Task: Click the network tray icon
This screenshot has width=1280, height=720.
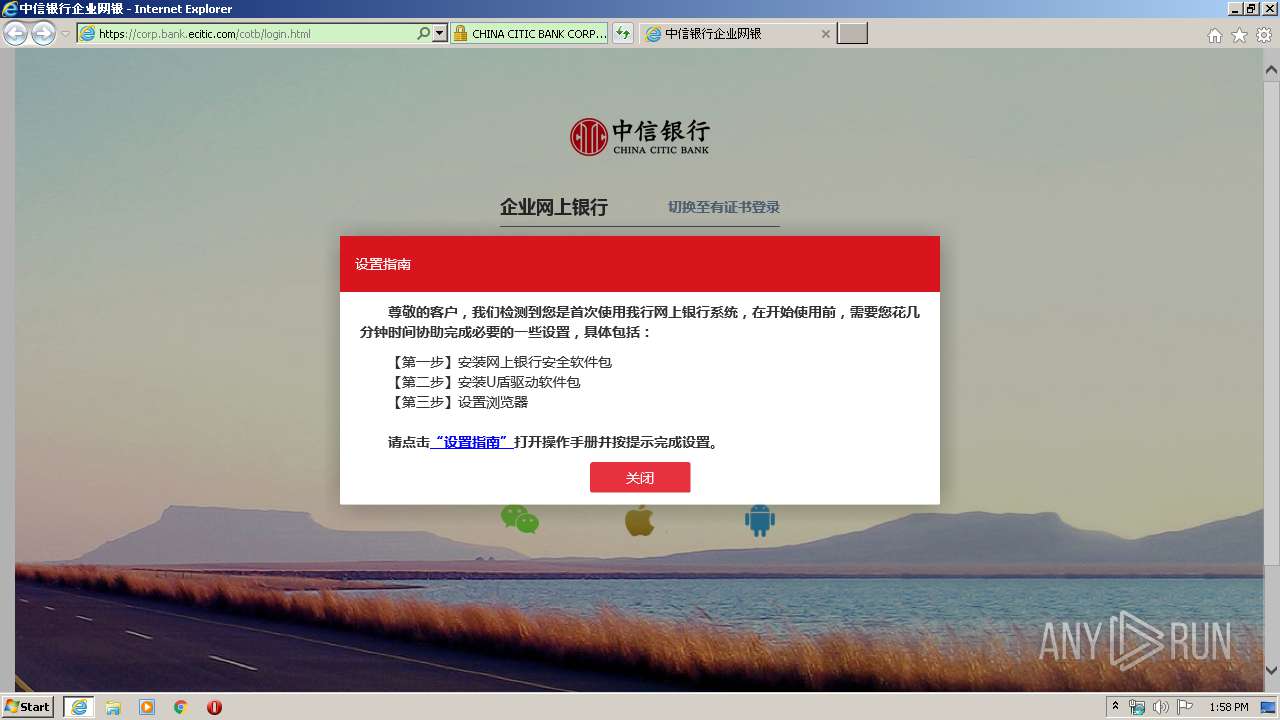Action: [1137, 707]
